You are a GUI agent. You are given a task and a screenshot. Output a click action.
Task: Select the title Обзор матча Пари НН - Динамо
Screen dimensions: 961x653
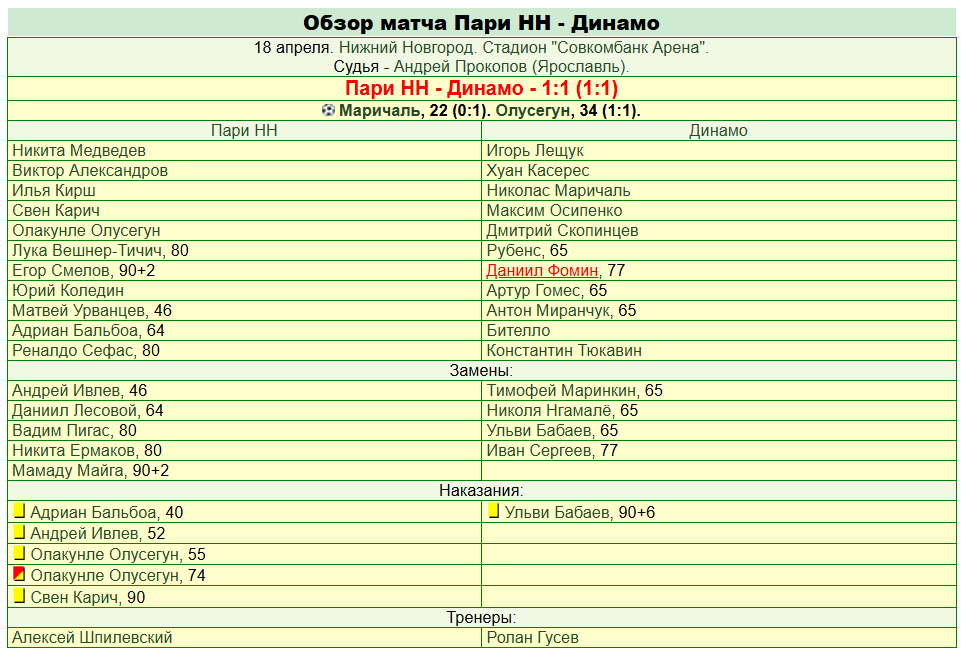click(x=481, y=23)
